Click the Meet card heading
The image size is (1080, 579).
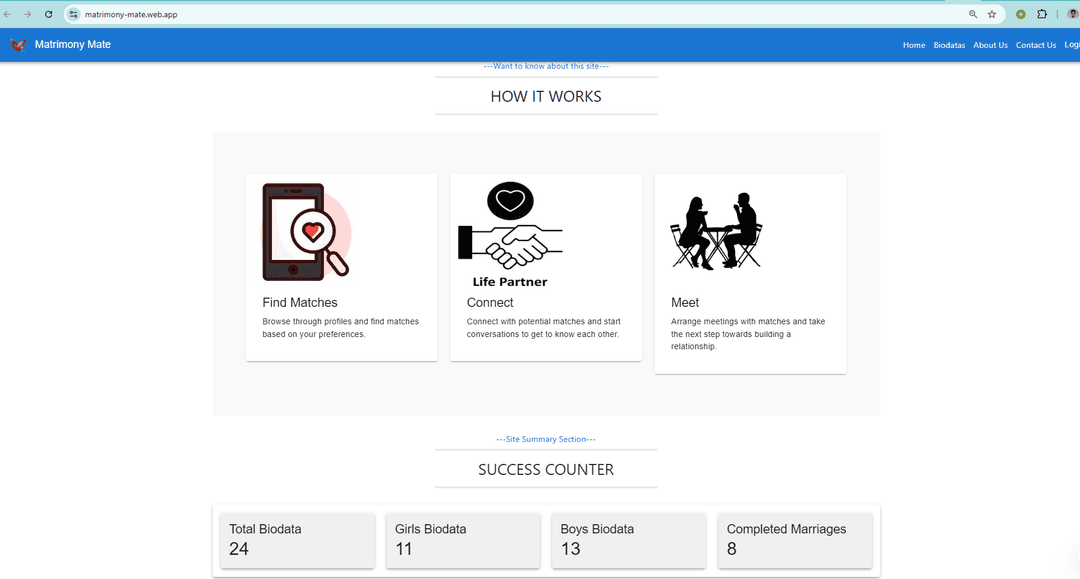coord(685,303)
